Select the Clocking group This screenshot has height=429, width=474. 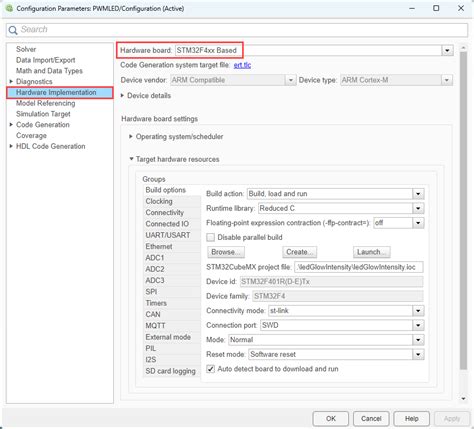(x=159, y=201)
